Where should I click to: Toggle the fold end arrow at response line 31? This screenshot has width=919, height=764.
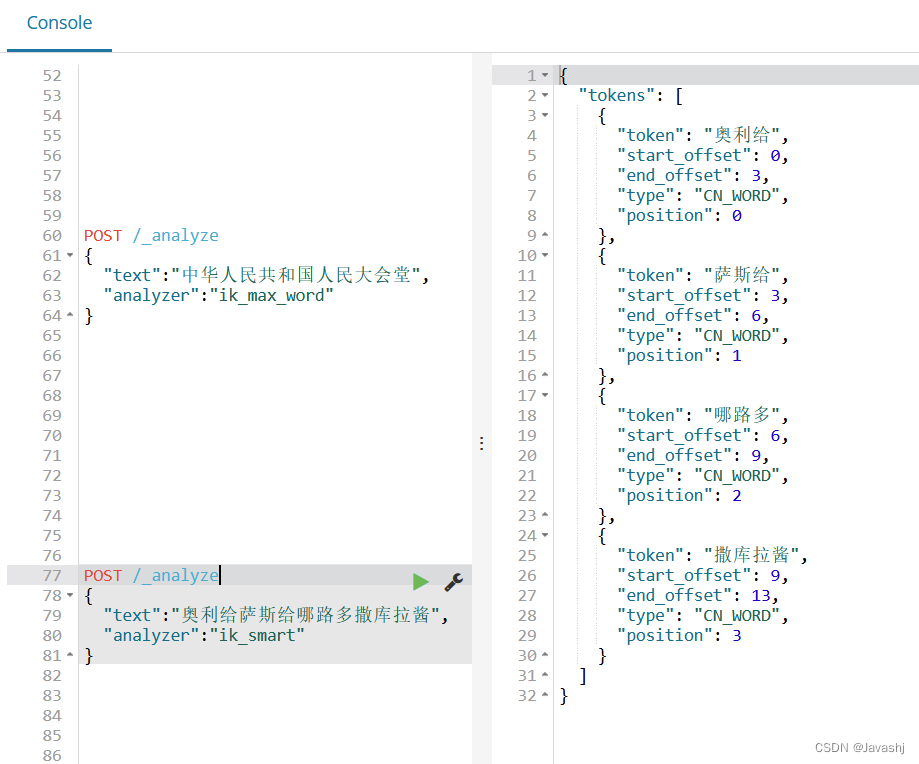545,675
